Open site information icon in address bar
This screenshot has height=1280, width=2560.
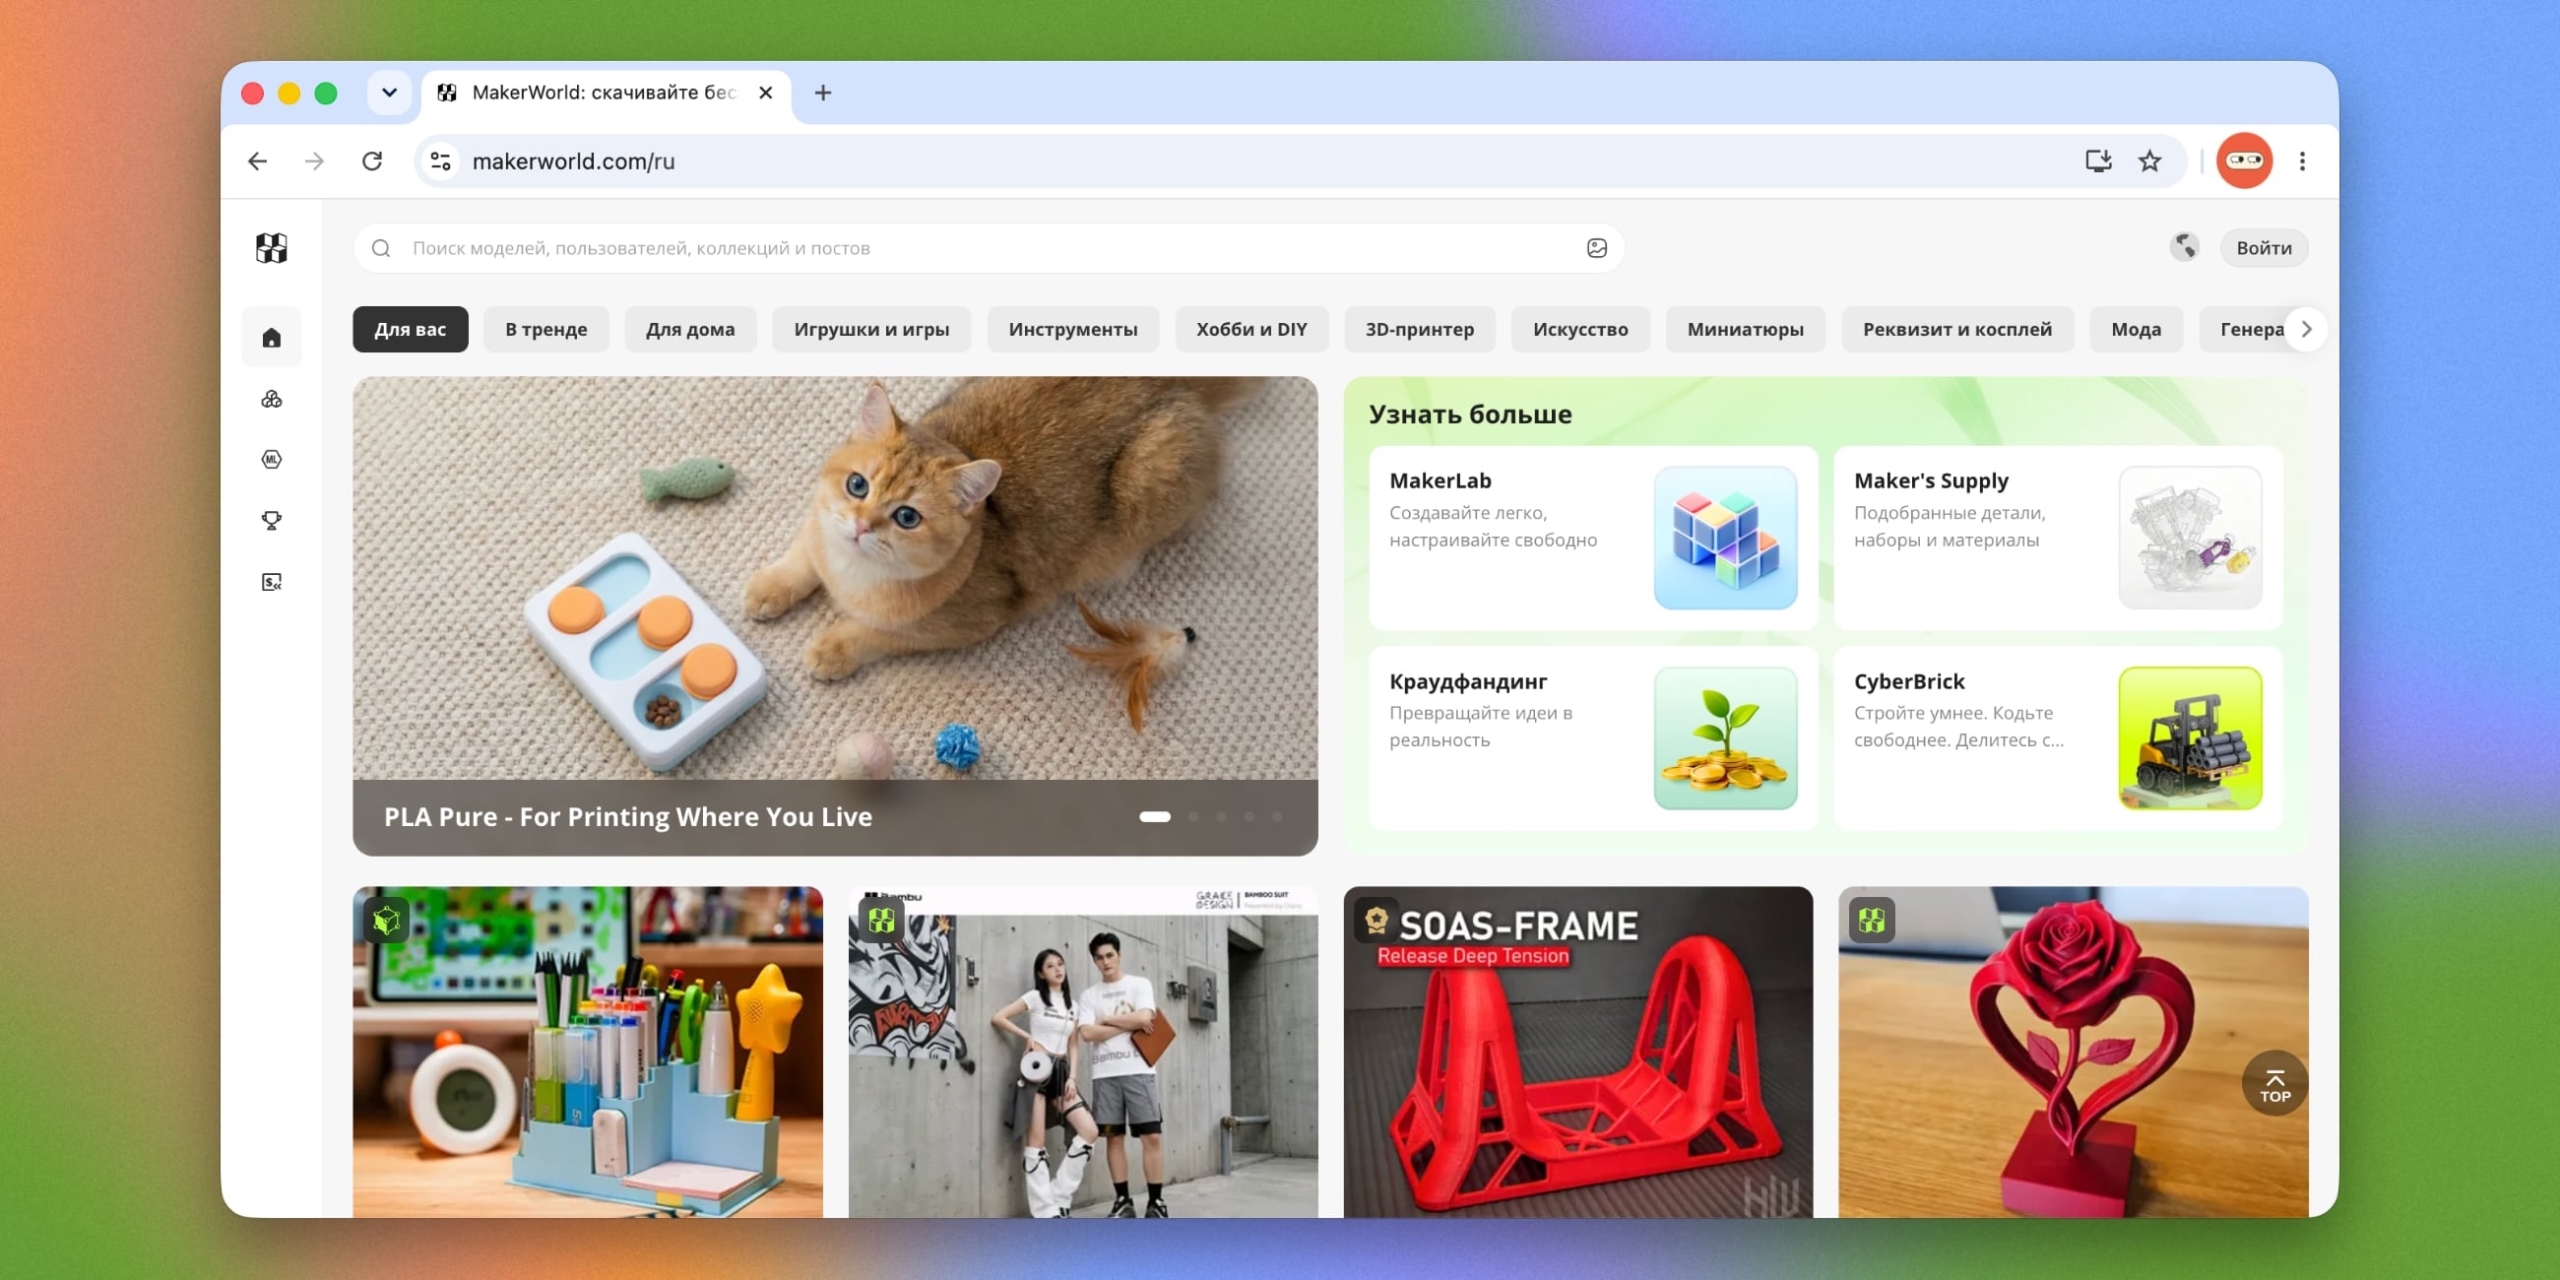pos(440,161)
